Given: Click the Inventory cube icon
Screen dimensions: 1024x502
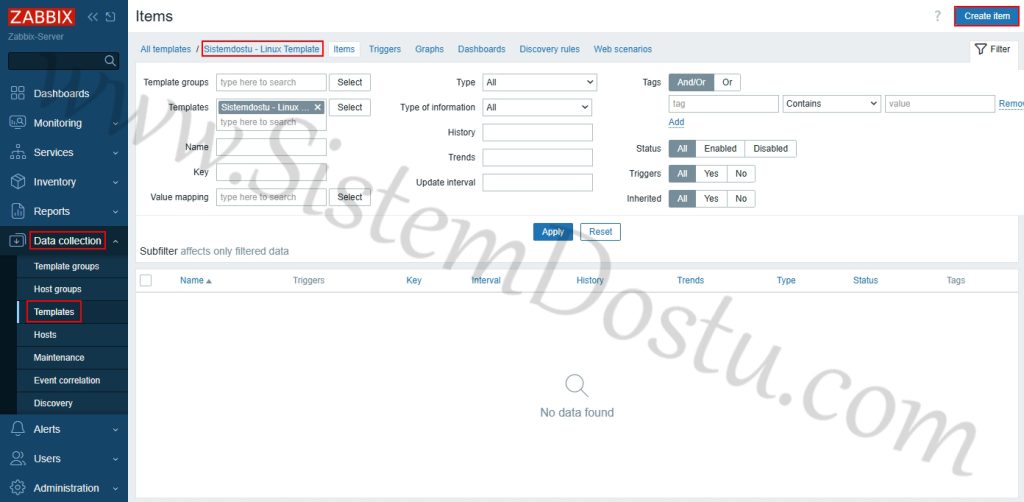Looking at the screenshot, I should click(x=18, y=181).
